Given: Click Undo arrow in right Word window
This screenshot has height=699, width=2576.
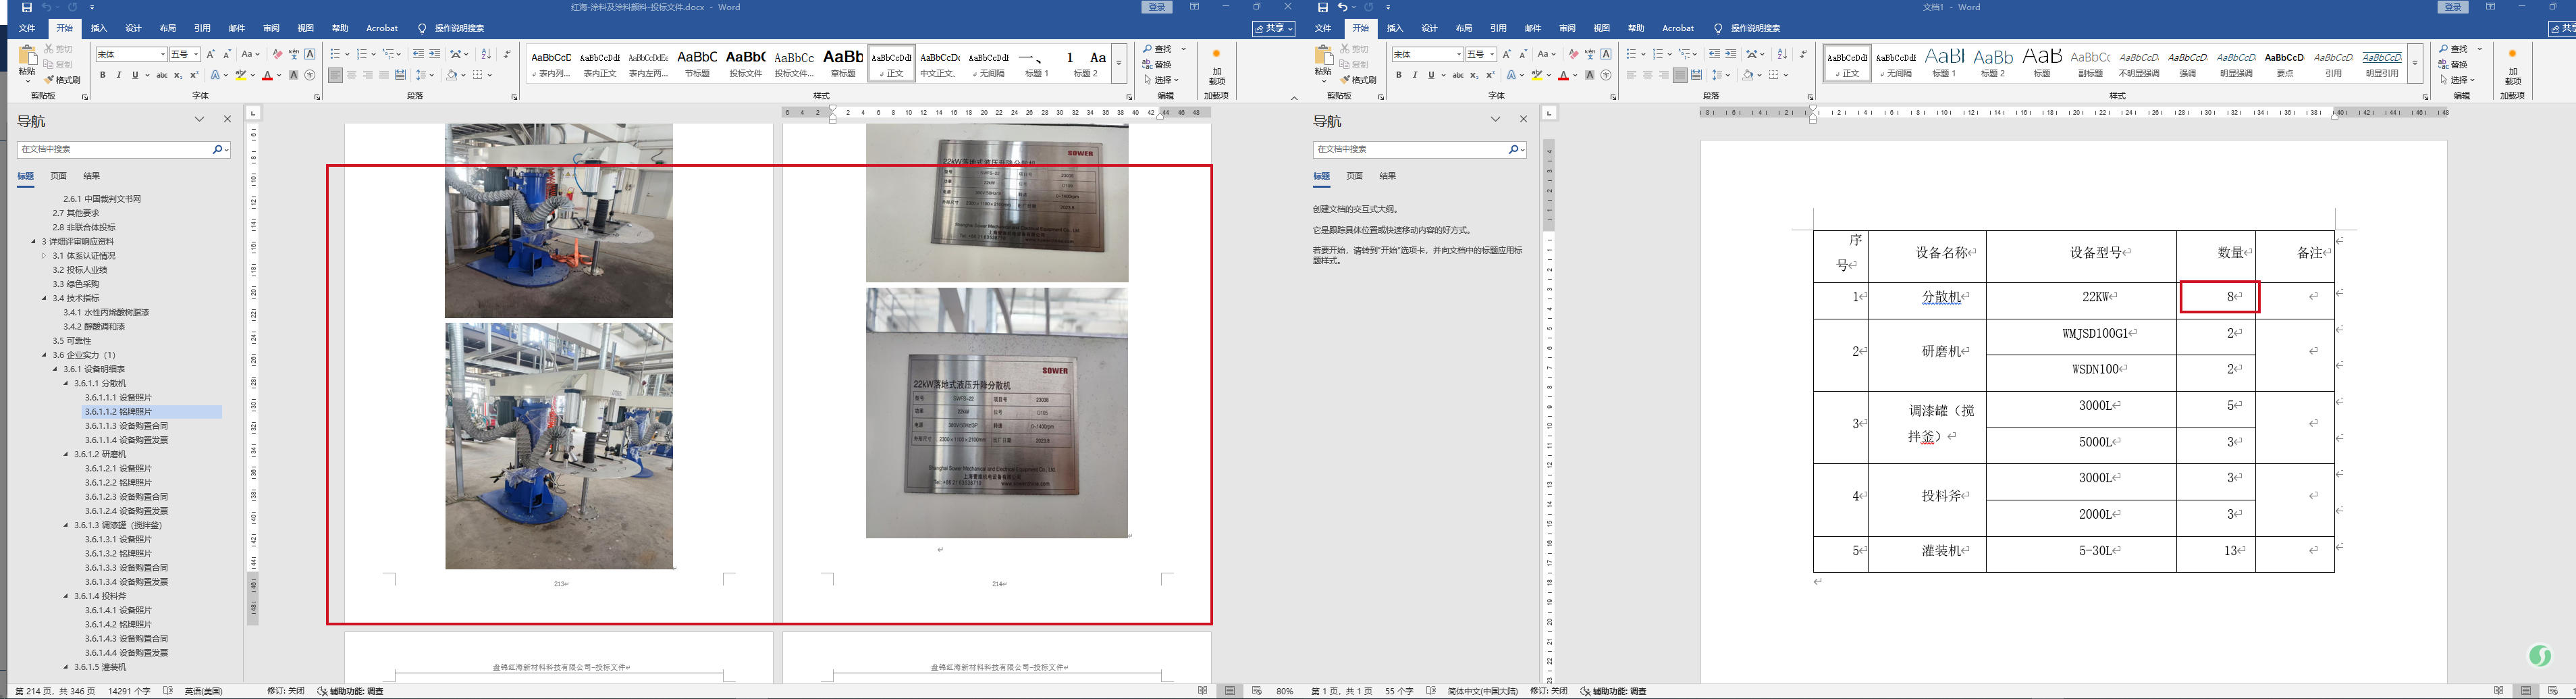Looking at the screenshot, I should click(1342, 7).
